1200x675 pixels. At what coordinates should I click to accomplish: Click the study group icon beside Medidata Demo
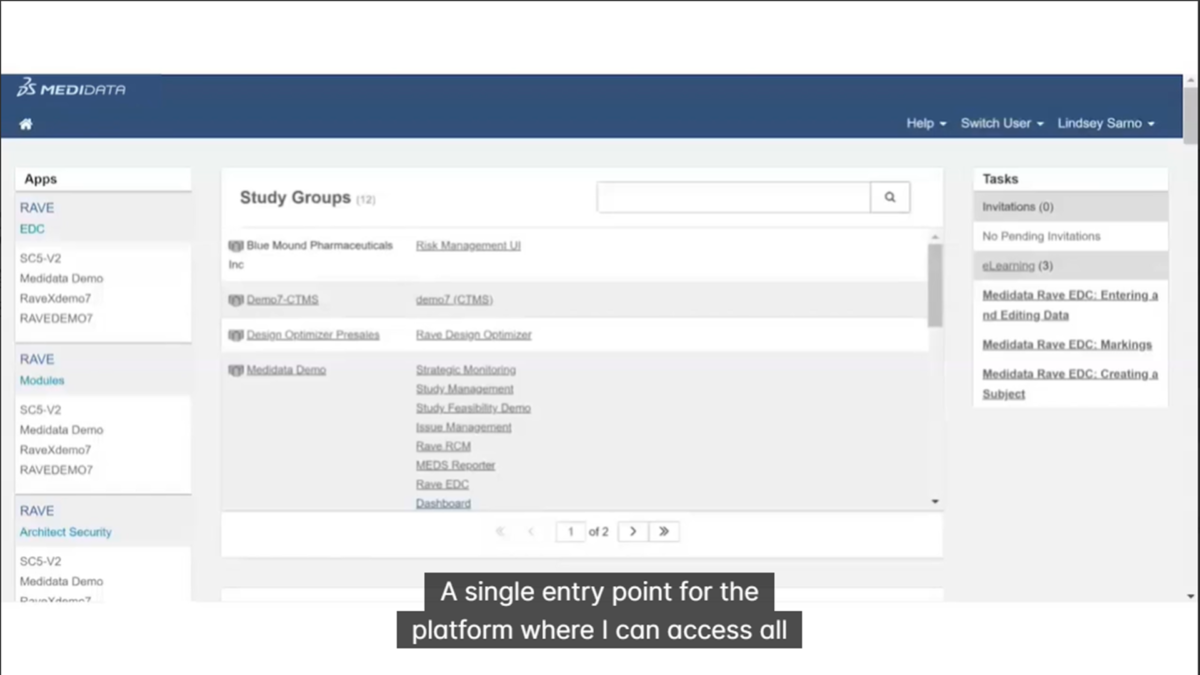(x=236, y=370)
